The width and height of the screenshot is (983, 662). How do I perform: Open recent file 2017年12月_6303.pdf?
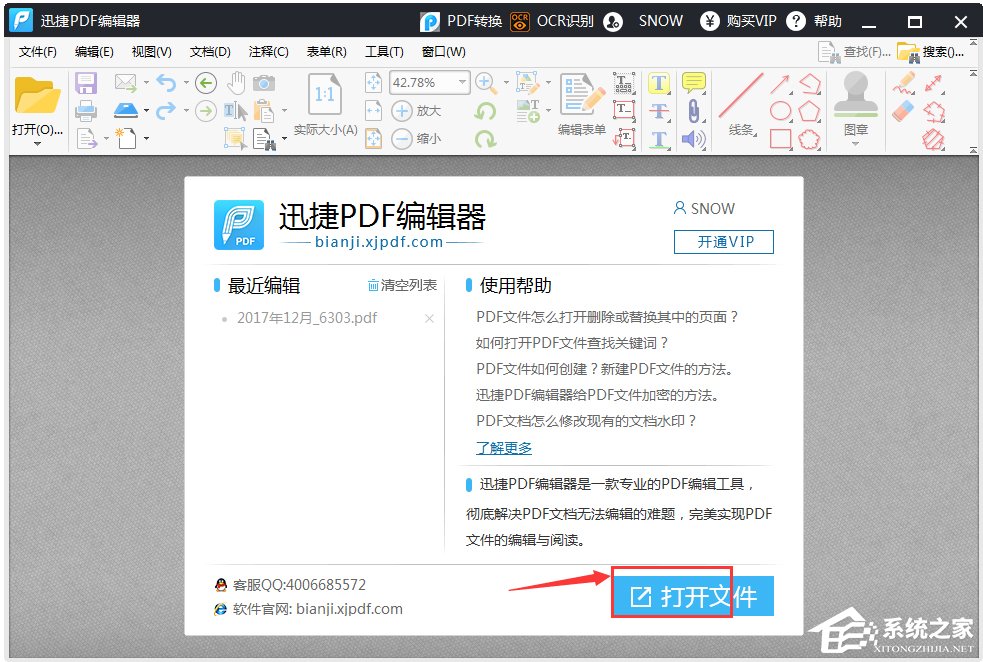(307, 318)
